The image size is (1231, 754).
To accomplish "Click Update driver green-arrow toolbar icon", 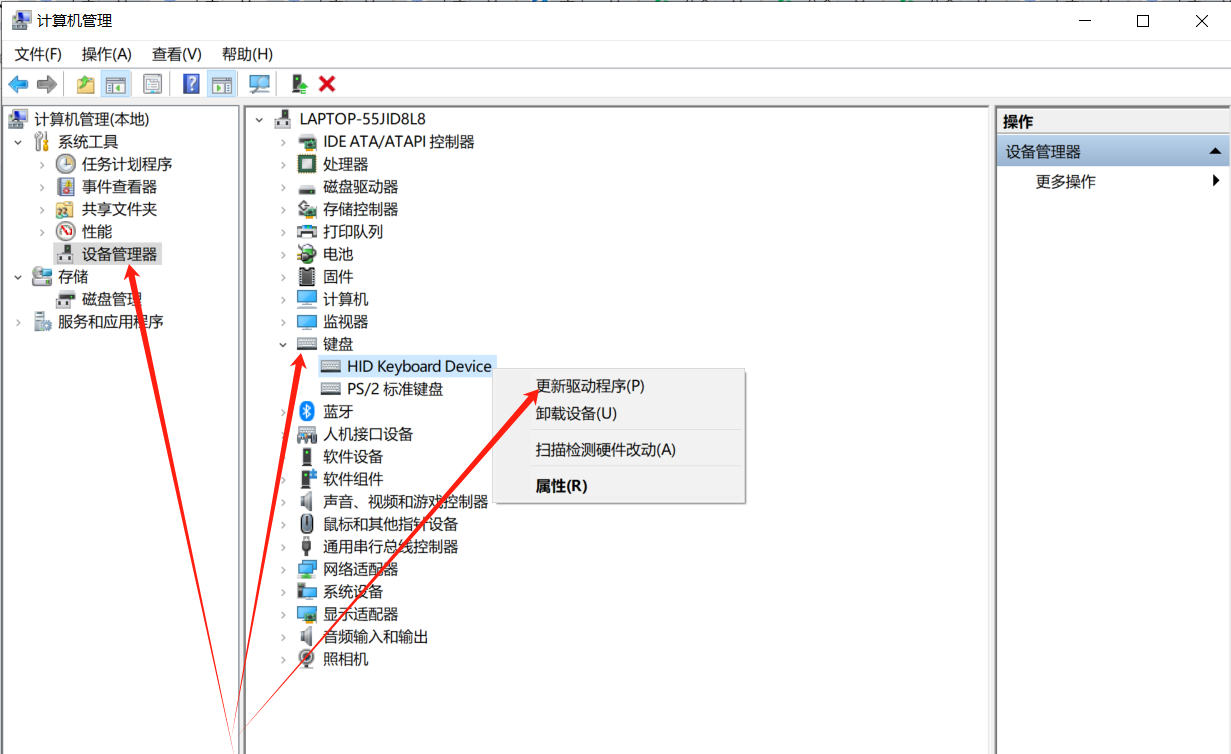I will [x=298, y=84].
